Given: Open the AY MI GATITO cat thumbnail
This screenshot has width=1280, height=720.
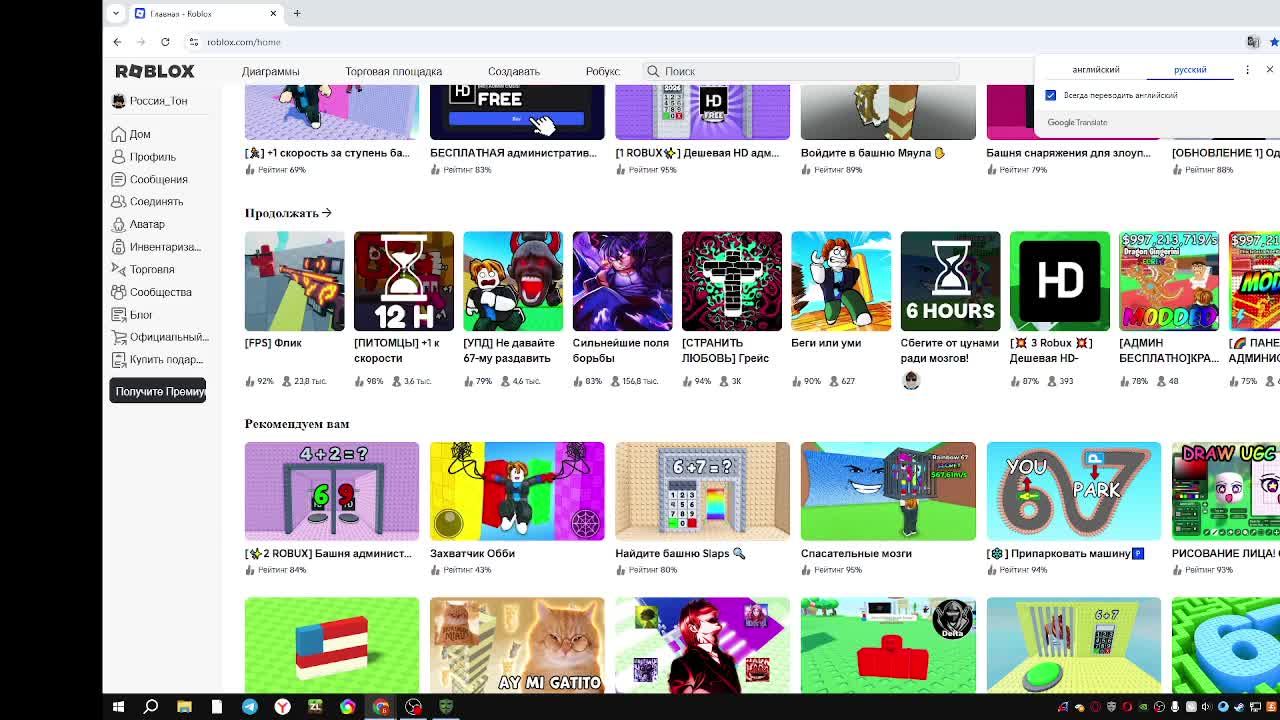Looking at the screenshot, I should (x=517, y=645).
